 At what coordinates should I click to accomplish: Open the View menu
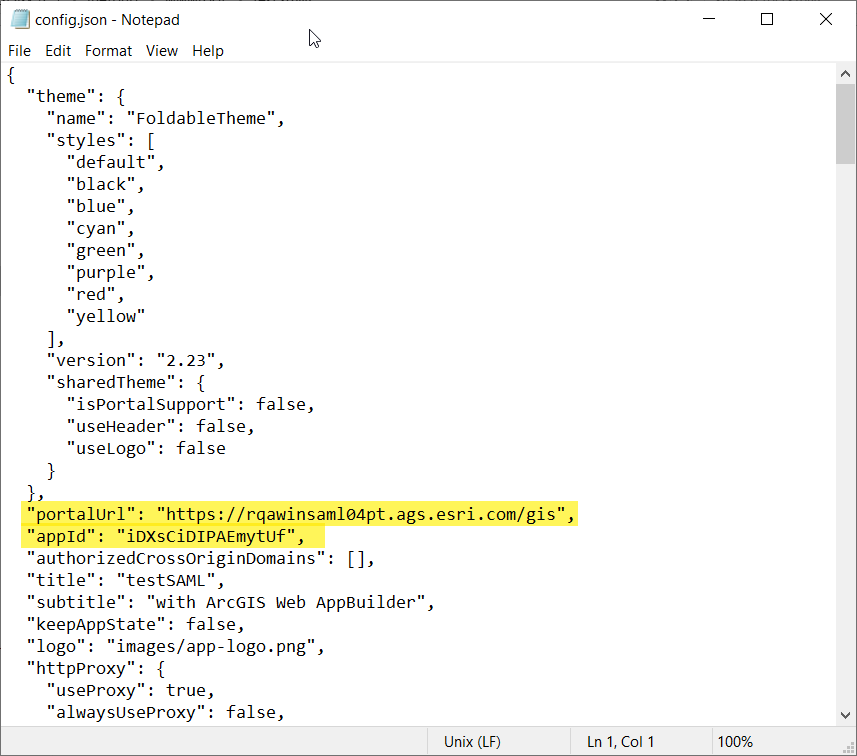[x=162, y=51]
